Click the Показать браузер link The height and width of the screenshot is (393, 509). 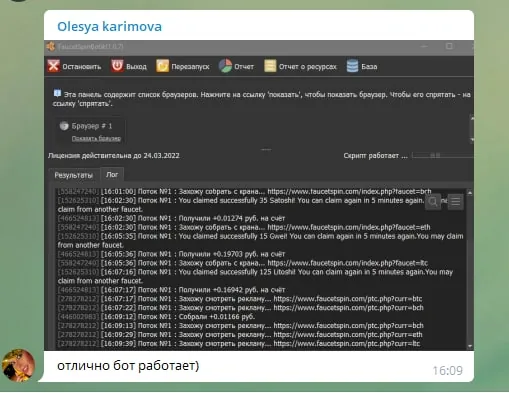(x=96, y=138)
